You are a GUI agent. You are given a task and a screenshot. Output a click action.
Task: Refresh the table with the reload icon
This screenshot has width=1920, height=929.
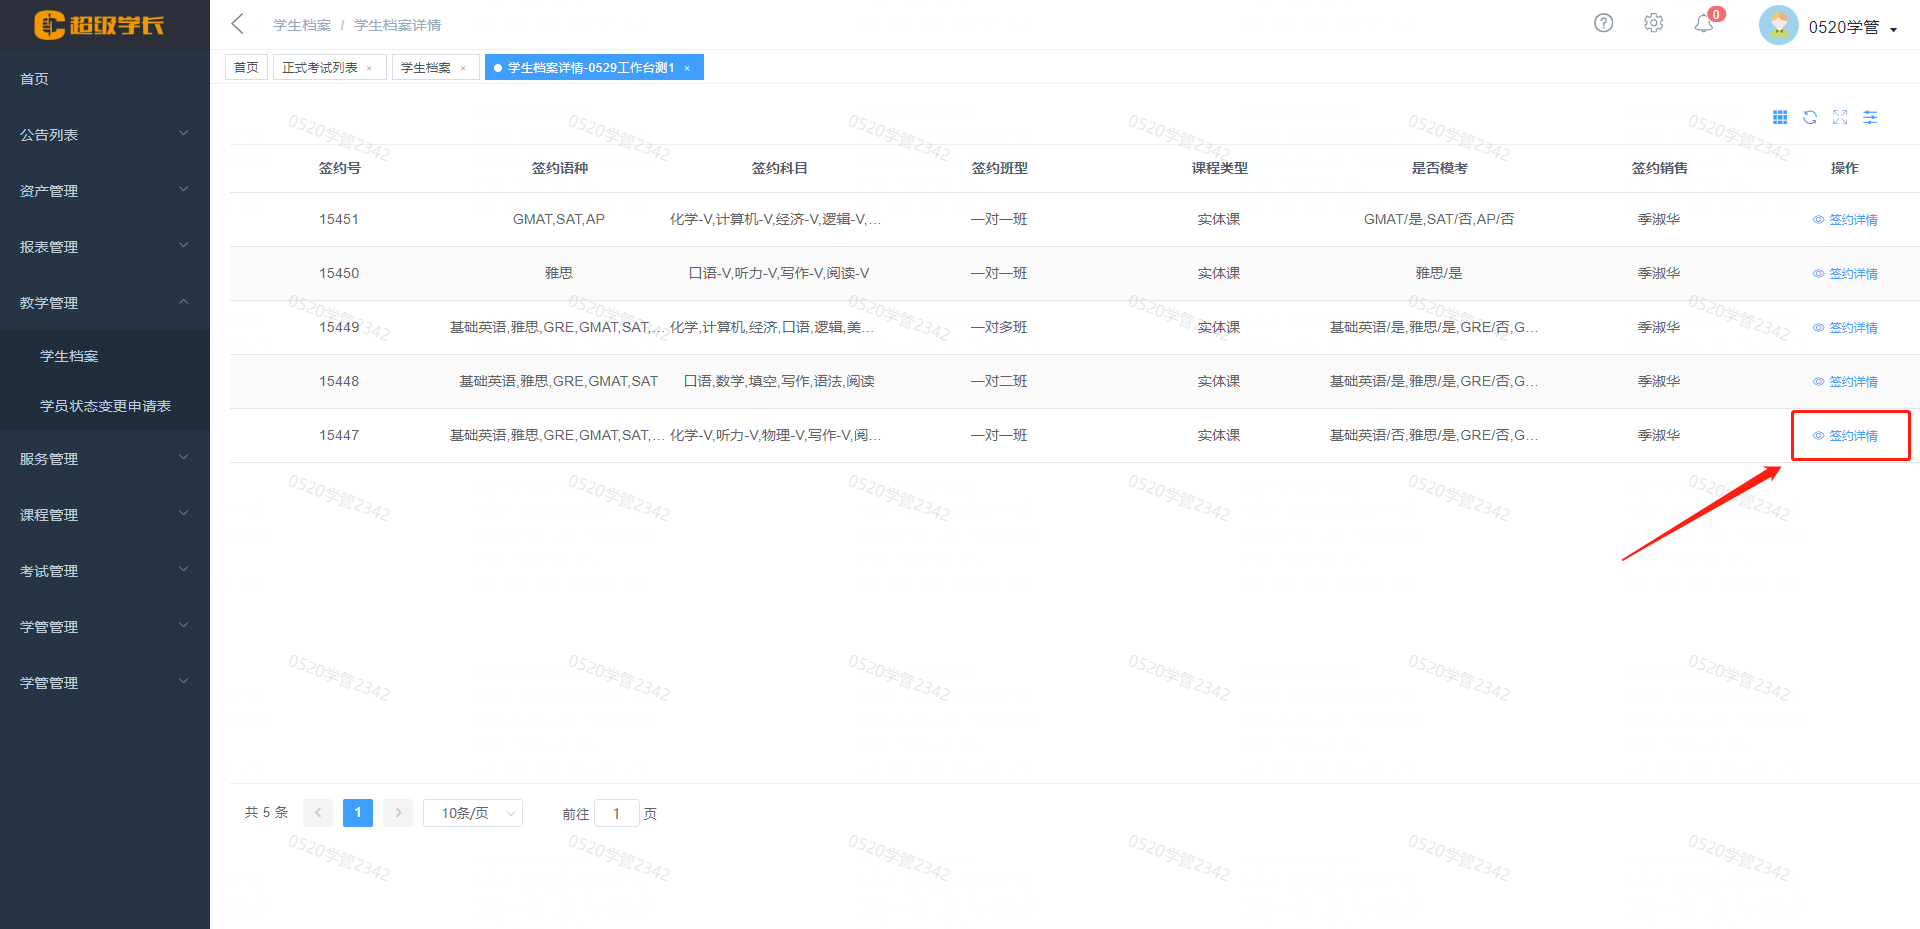1810,117
